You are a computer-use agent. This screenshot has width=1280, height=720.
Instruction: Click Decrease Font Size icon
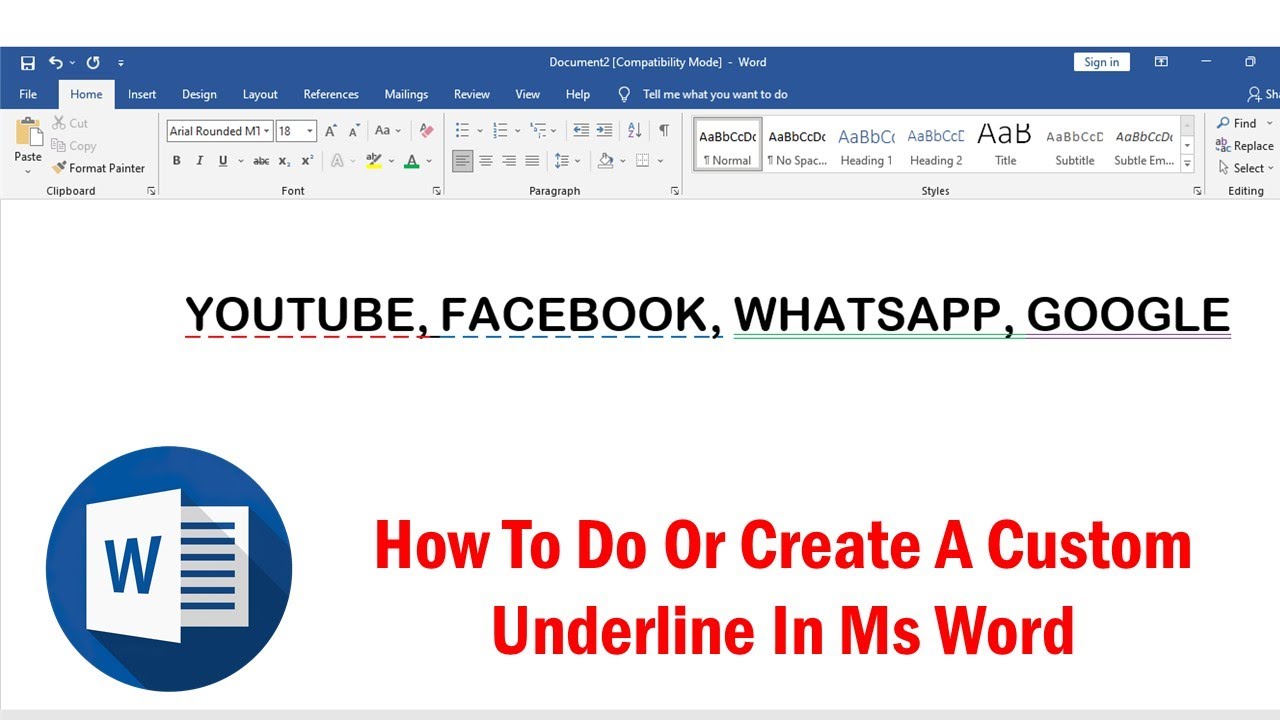353,131
